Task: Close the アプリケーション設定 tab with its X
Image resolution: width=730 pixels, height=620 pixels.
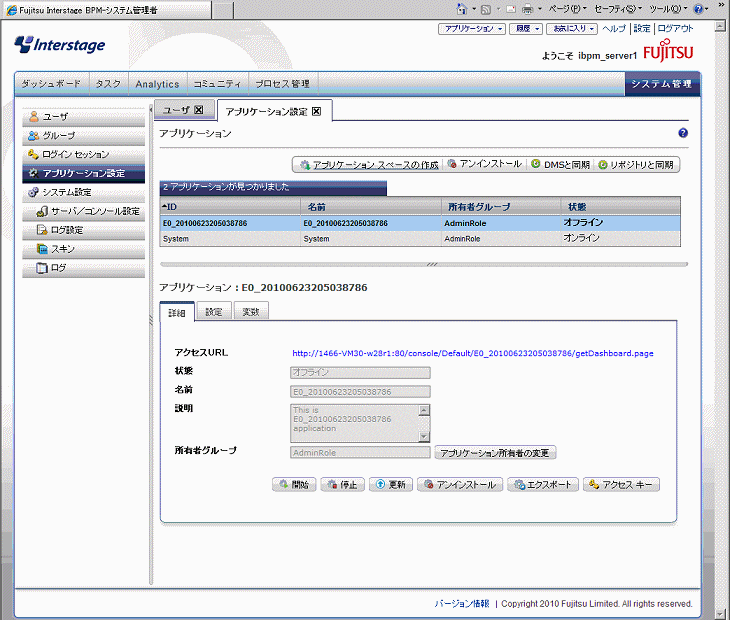Action: coord(316,111)
